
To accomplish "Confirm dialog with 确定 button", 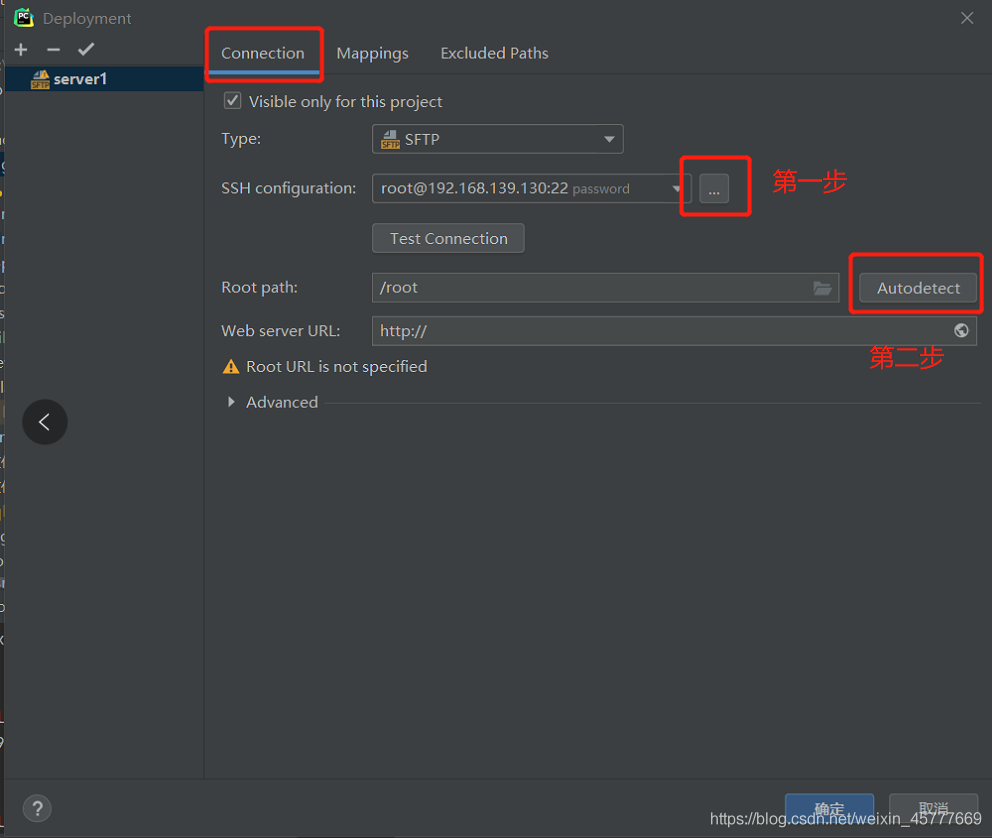I will 829,809.
